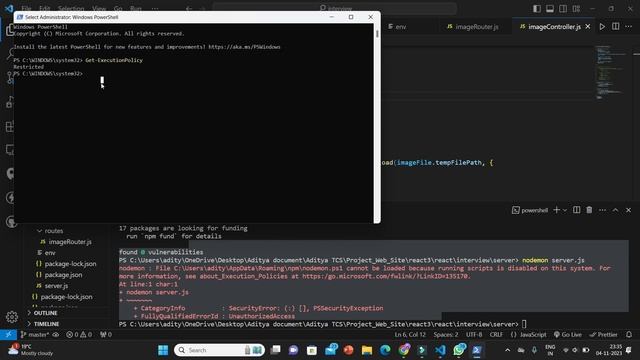
Task: Open the VS Code command center search box
Action: click(x=335, y=8)
